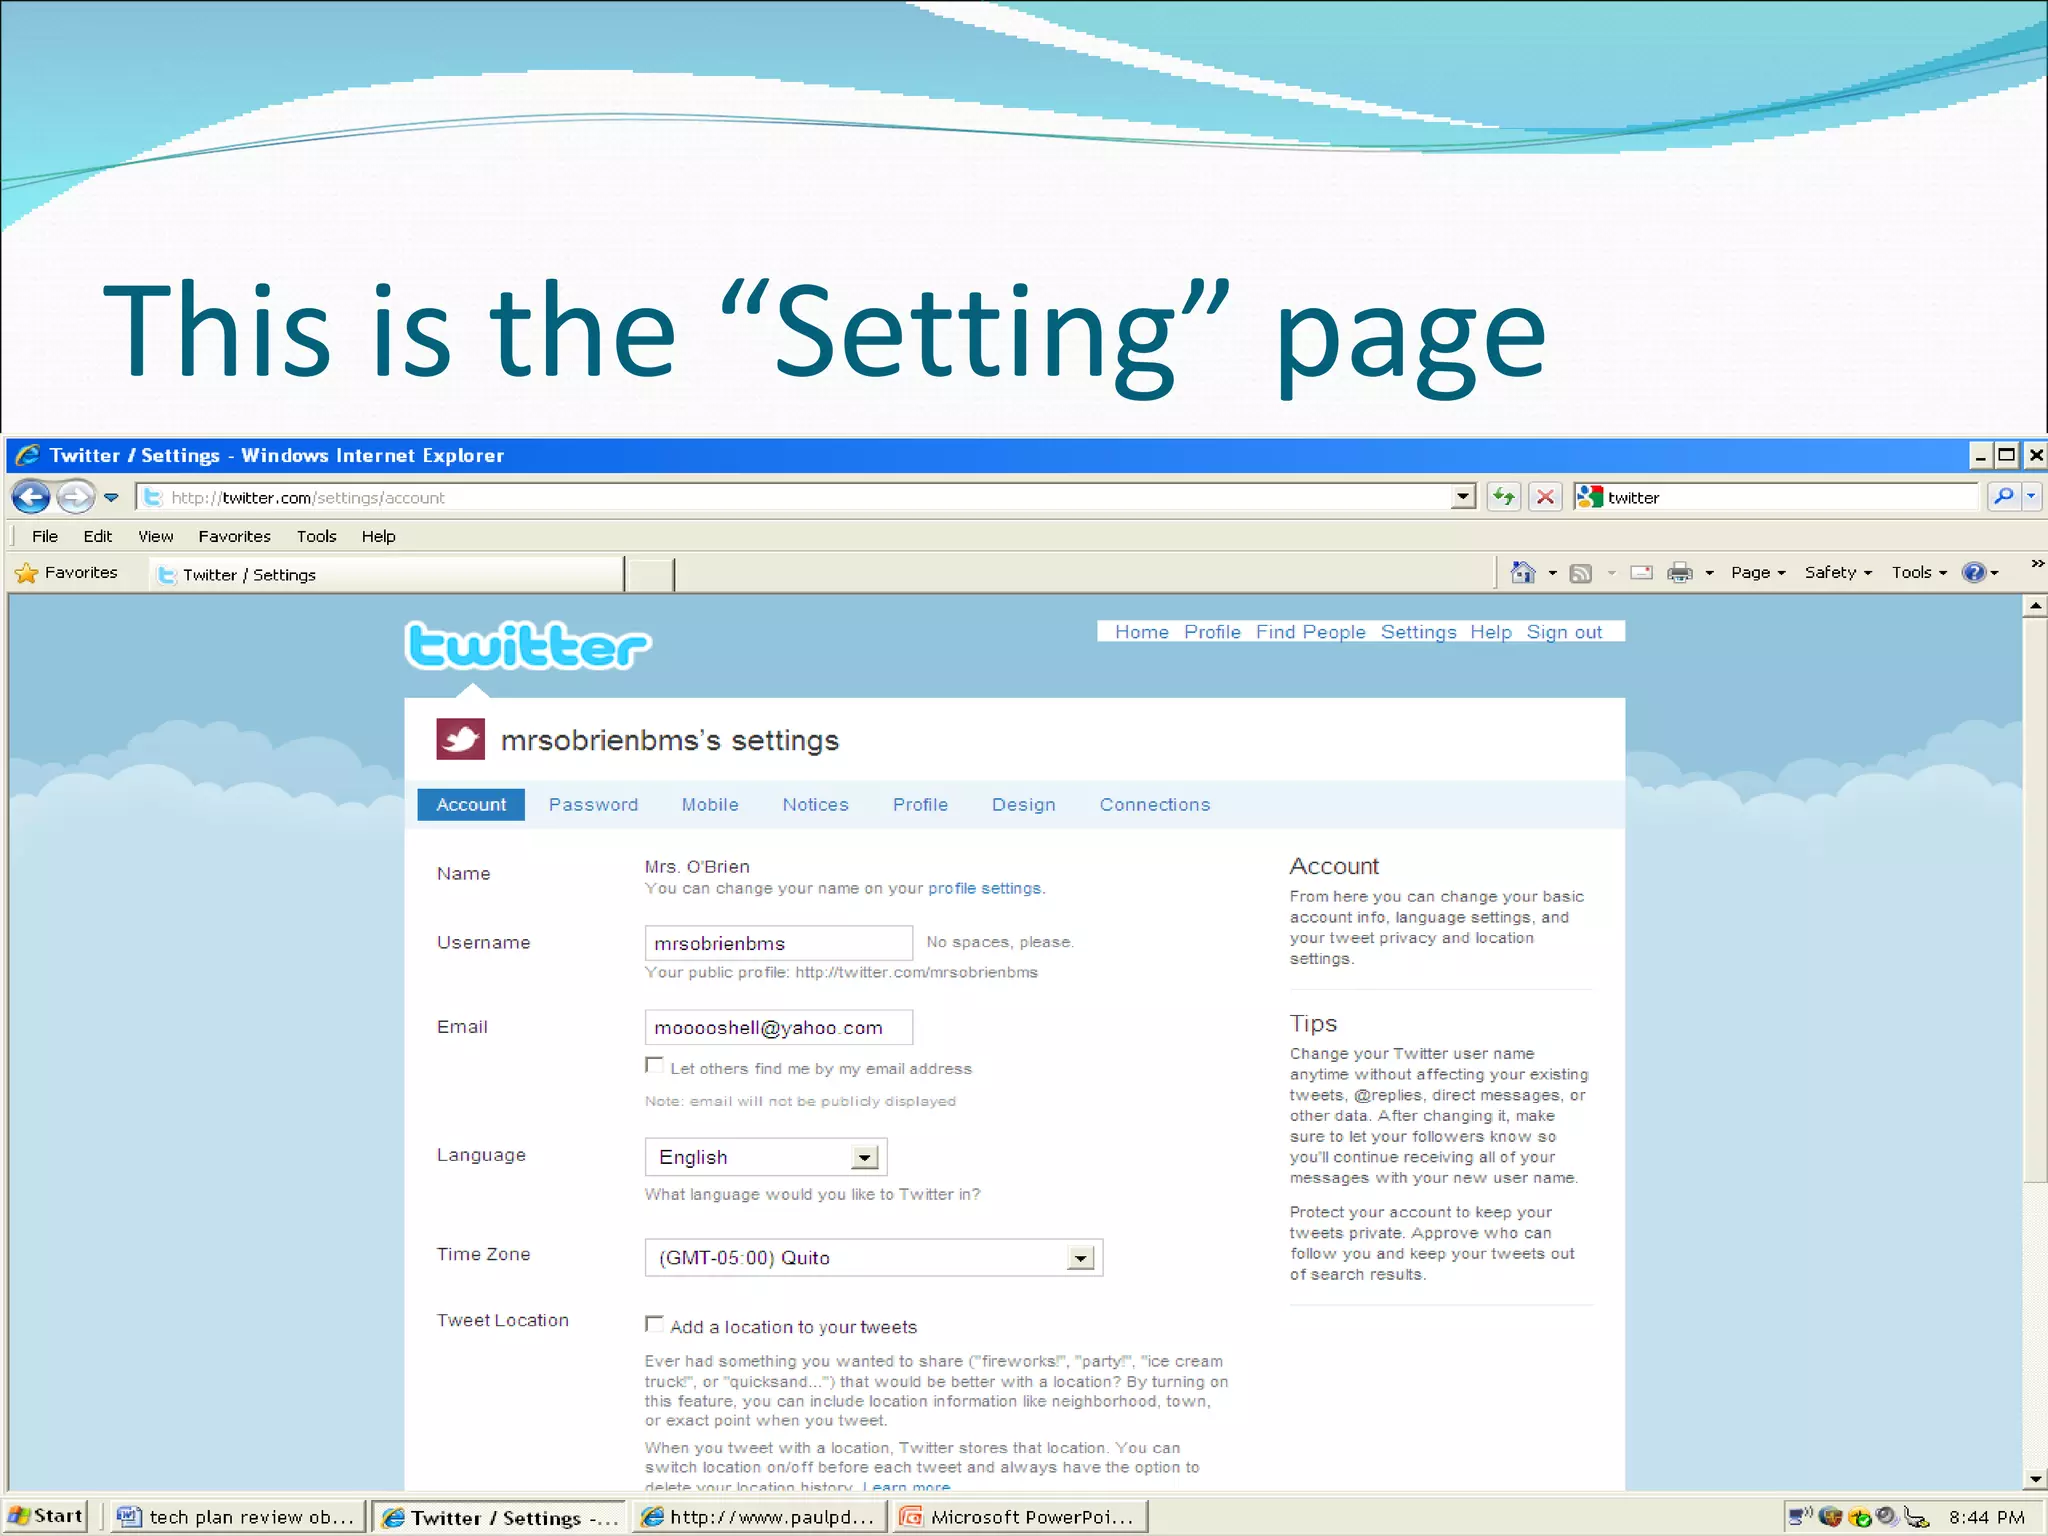Open the Time Zone dropdown

click(873, 1257)
